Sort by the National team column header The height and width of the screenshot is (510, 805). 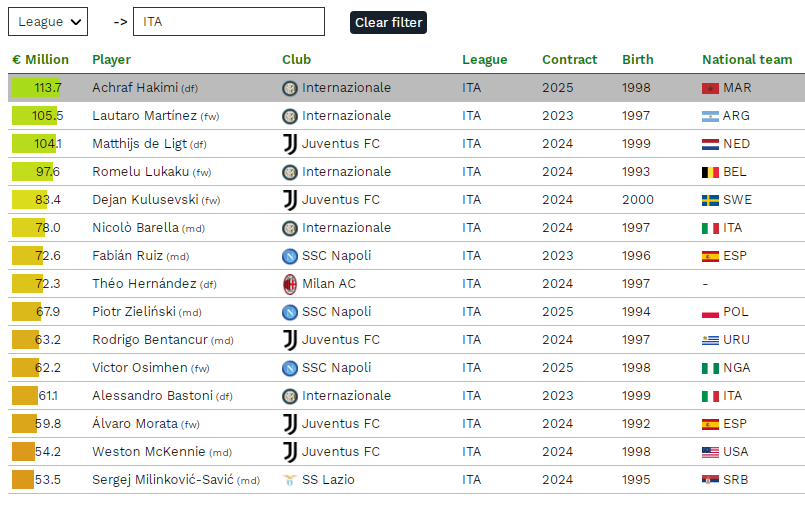pyautogui.click(x=747, y=60)
